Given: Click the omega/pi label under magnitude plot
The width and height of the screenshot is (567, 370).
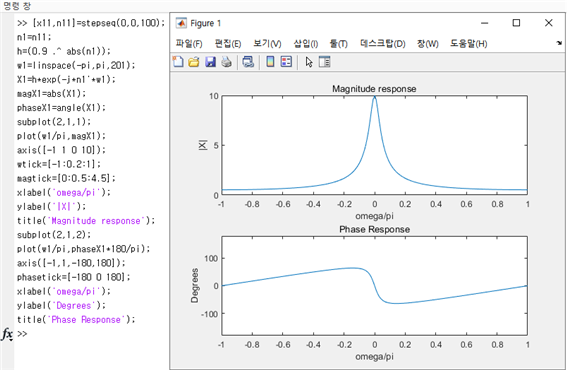Looking at the screenshot, I should pyautogui.click(x=374, y=216).
